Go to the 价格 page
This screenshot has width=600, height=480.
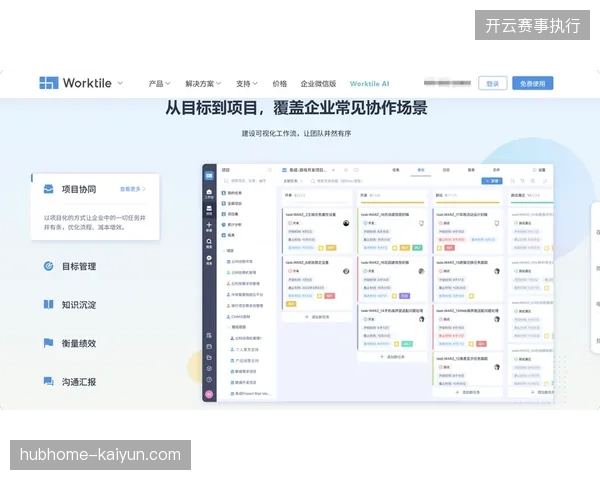(x=279, y=83)
